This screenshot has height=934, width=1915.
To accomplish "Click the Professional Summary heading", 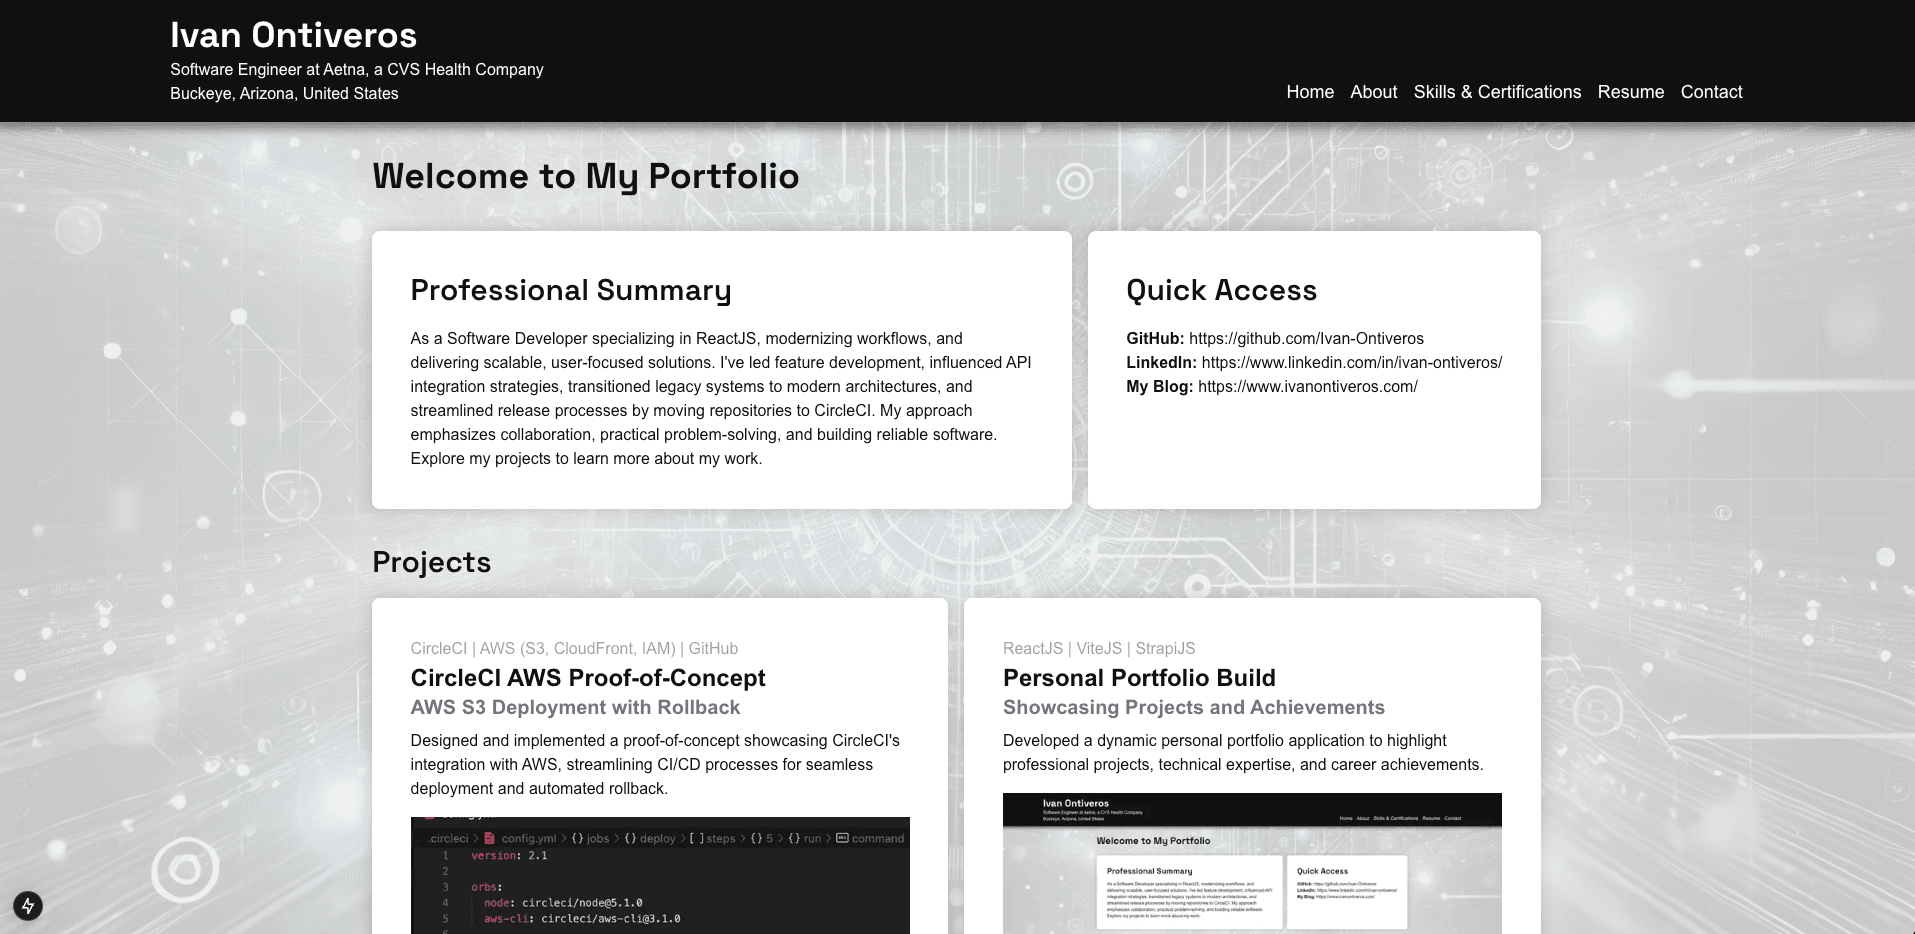I will click(571, 290).
